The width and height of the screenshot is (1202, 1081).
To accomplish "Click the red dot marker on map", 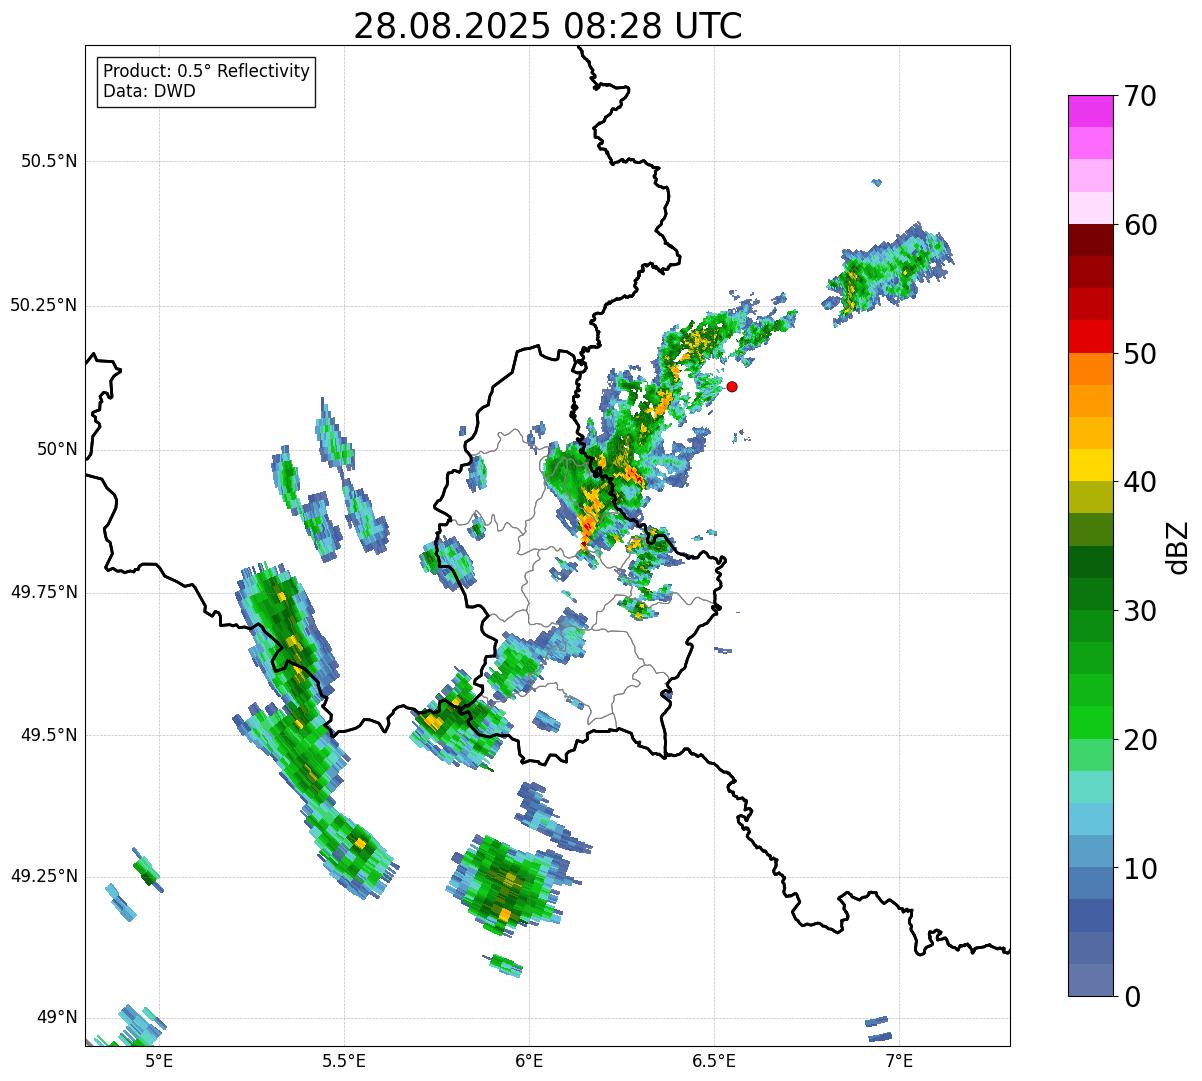I will pos(732,386).
